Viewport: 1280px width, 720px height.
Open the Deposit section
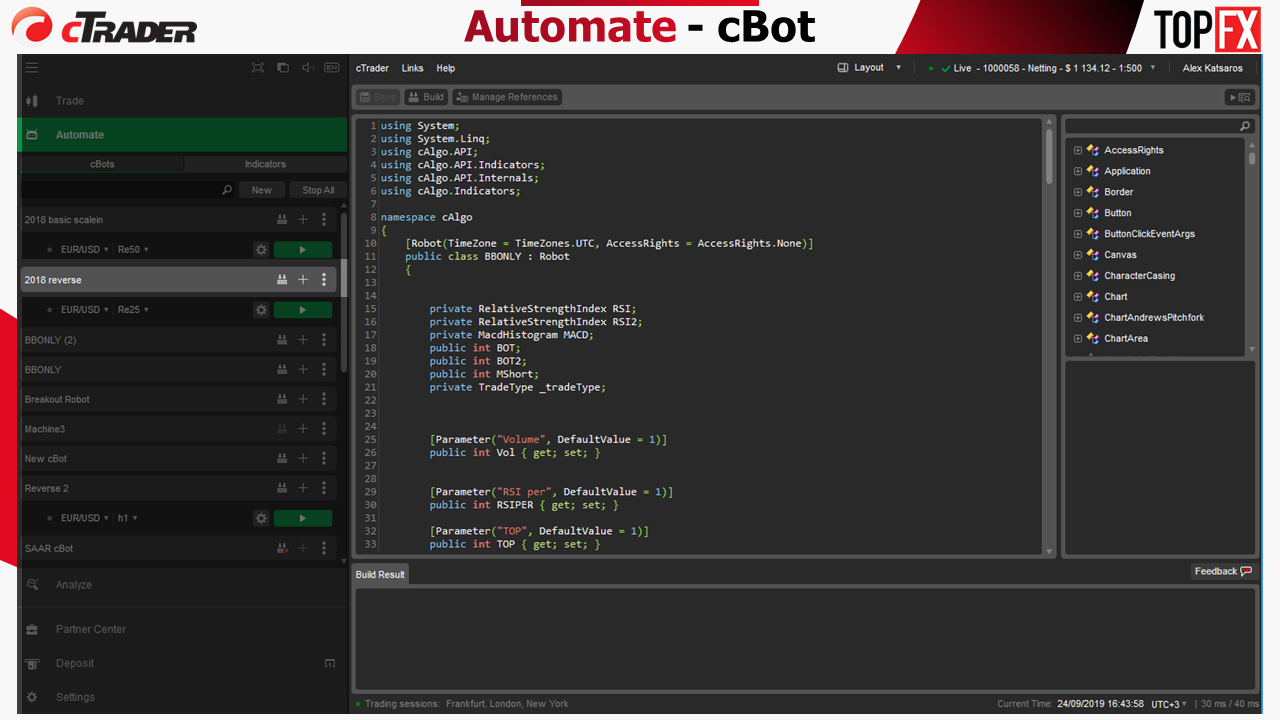click(183, 663)
